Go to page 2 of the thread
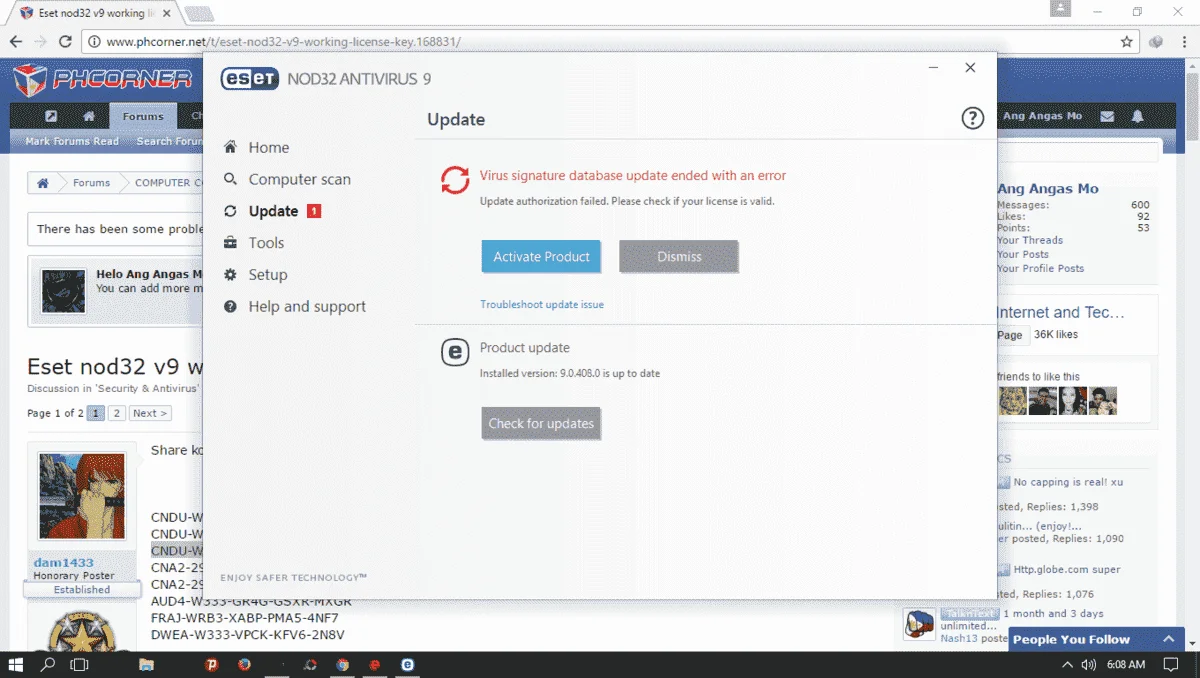1200x678 pixels. [x=116, y=413]
